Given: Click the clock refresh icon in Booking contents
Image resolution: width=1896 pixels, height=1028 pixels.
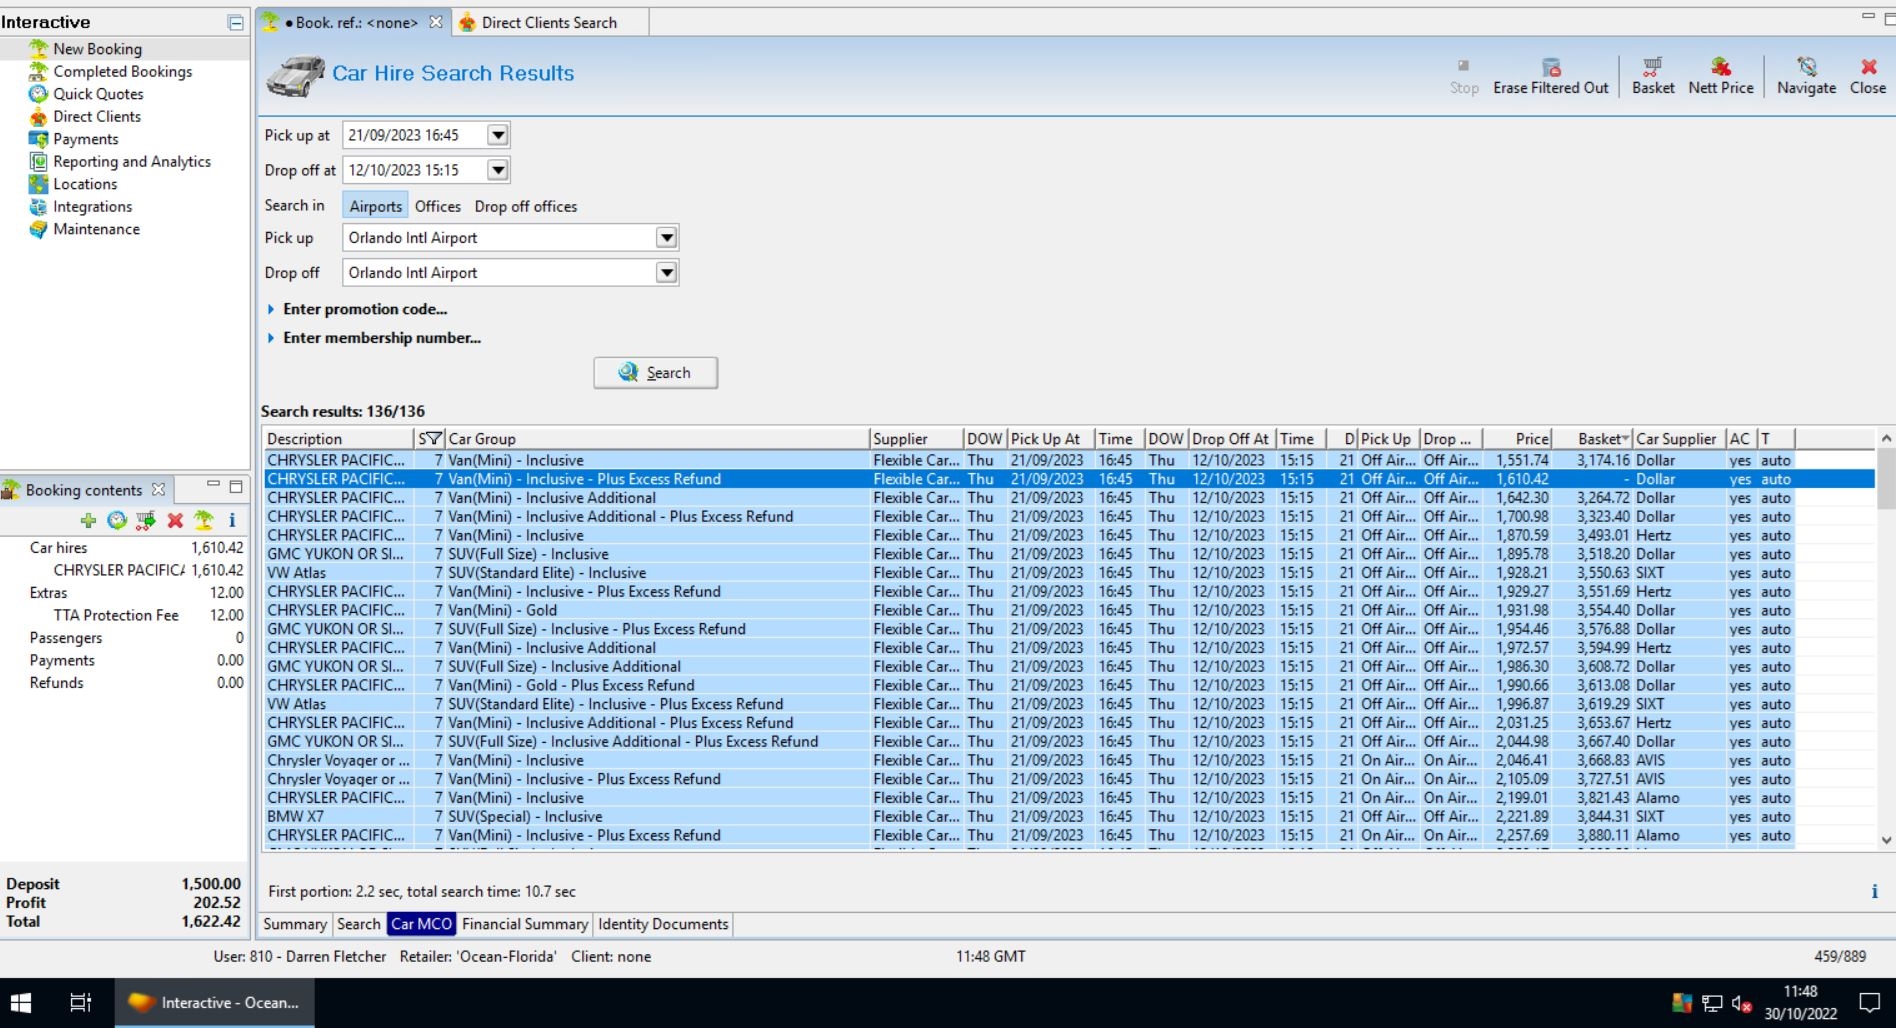Looking at the screenshot, I should [x=117, y=520].
